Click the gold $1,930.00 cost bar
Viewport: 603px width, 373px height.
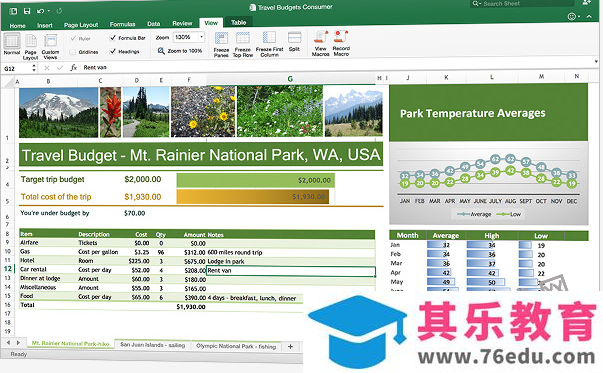coord(253,196)
